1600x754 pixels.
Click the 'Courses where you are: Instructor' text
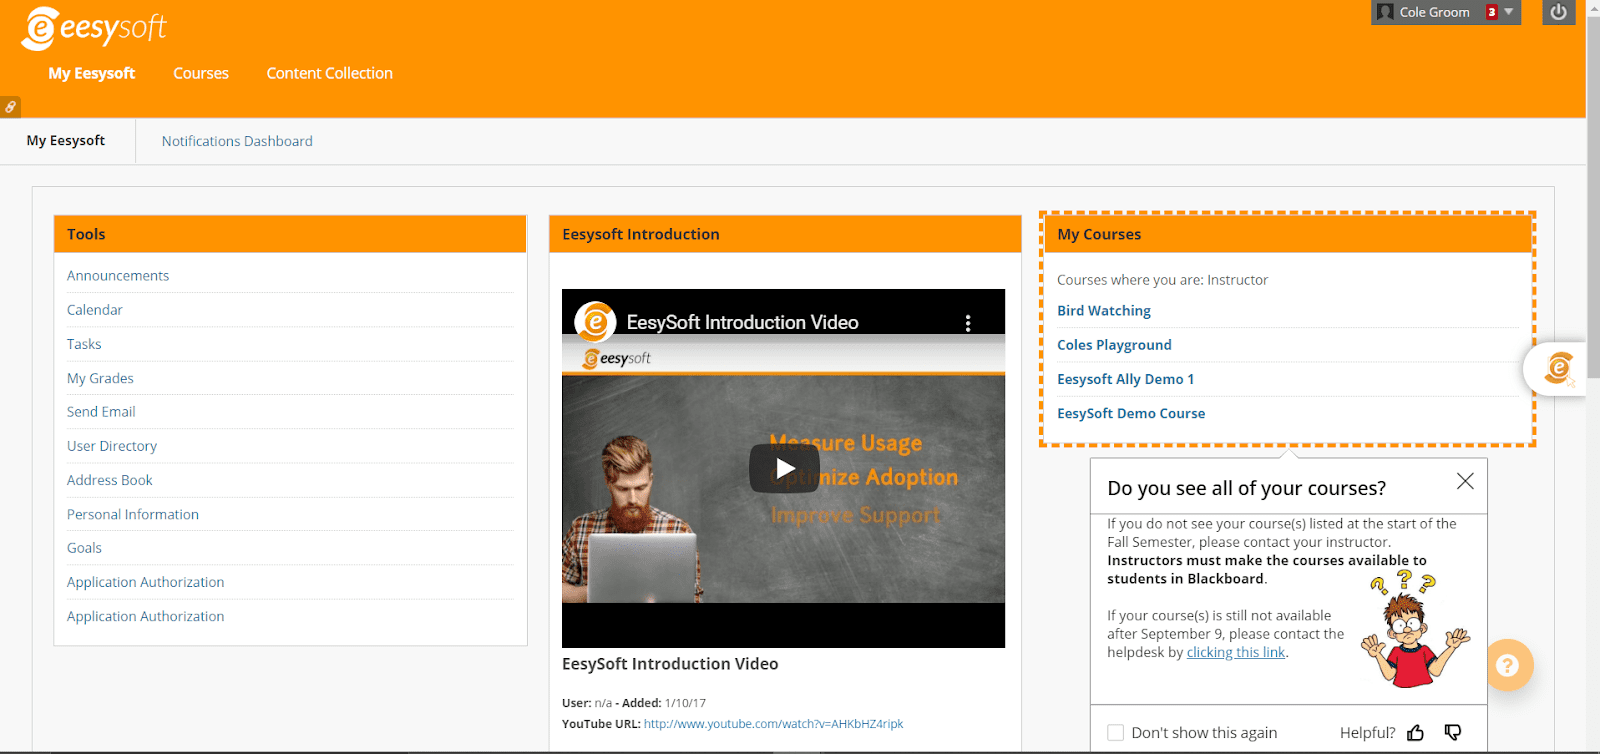(x=1162, y=280)
